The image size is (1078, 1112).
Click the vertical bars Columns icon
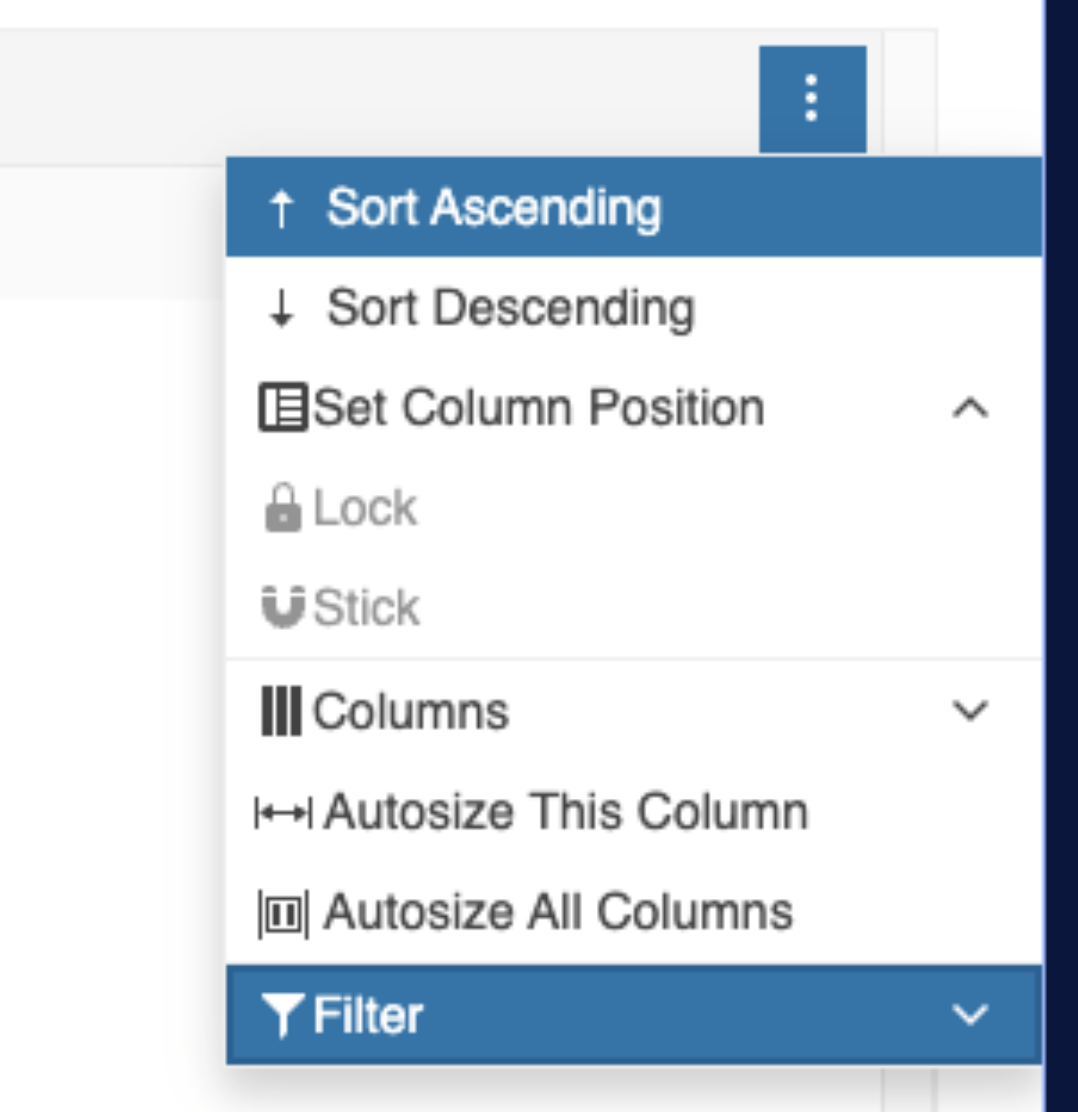coord(281,712)
